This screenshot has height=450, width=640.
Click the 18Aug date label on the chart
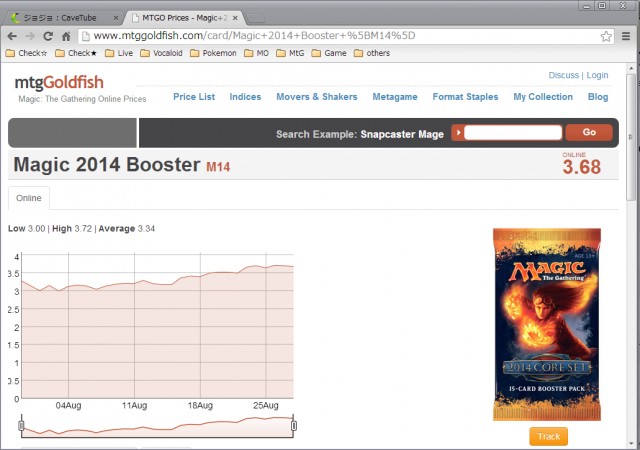200,405
